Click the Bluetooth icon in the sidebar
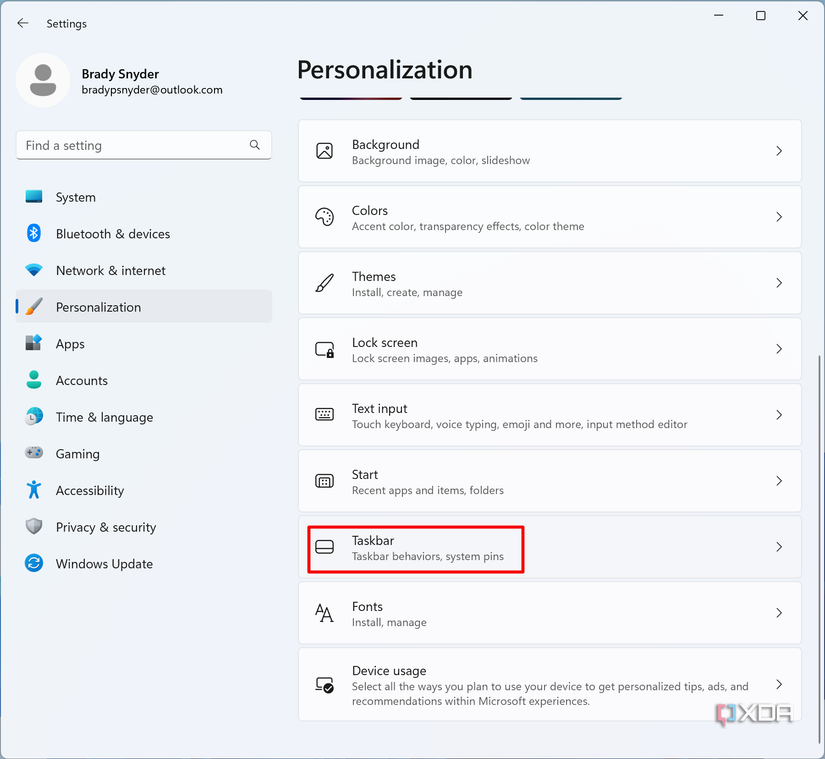Image resolution: width=825 pixels, height=759 pixels. click(x=34, y=233)
